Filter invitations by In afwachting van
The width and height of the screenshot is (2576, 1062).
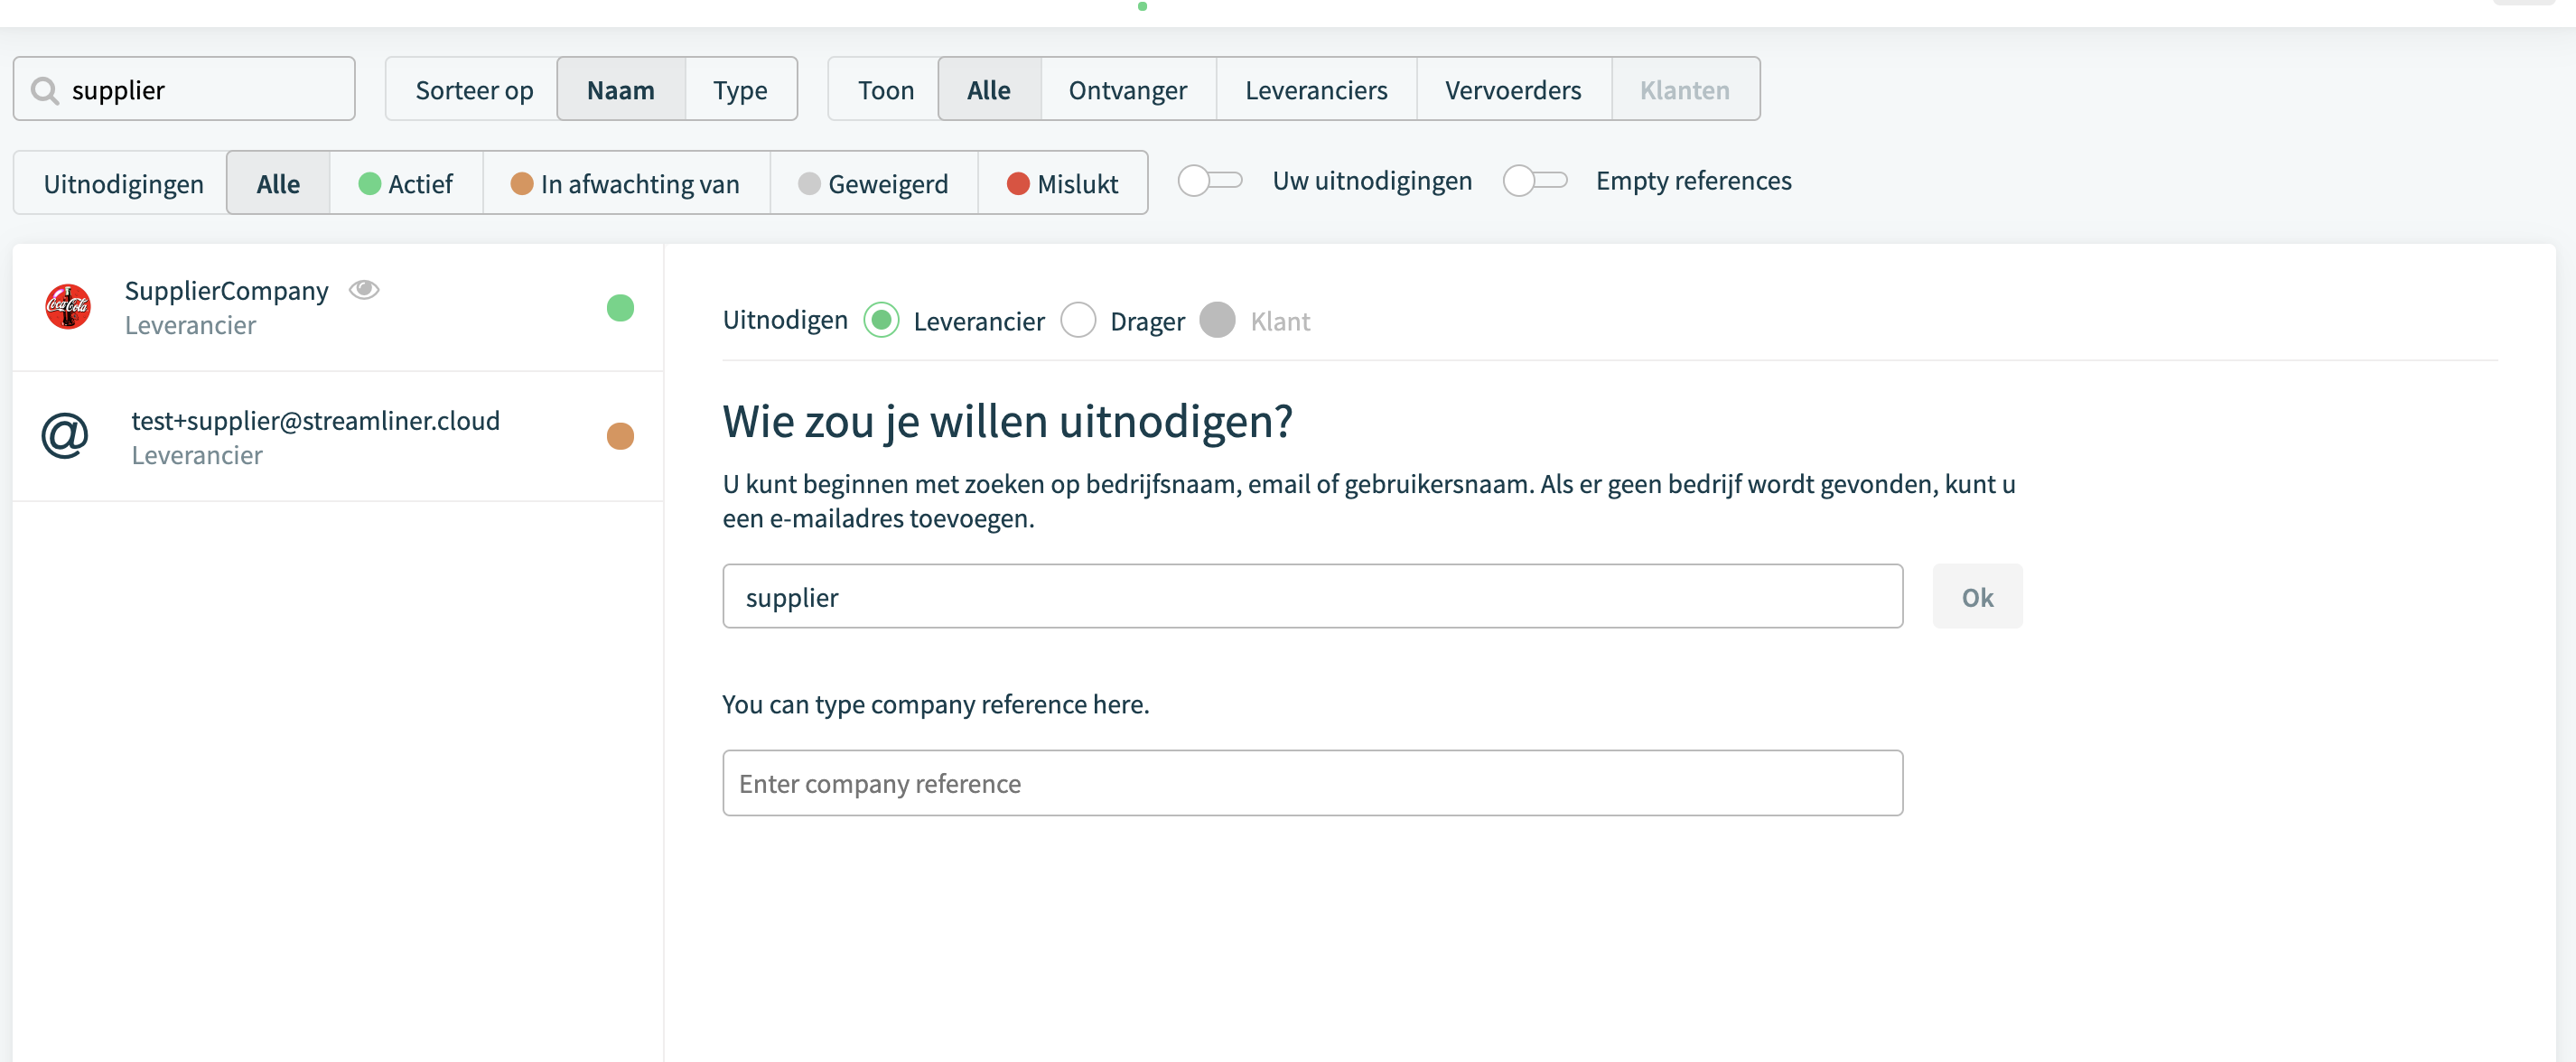point(626,183)
